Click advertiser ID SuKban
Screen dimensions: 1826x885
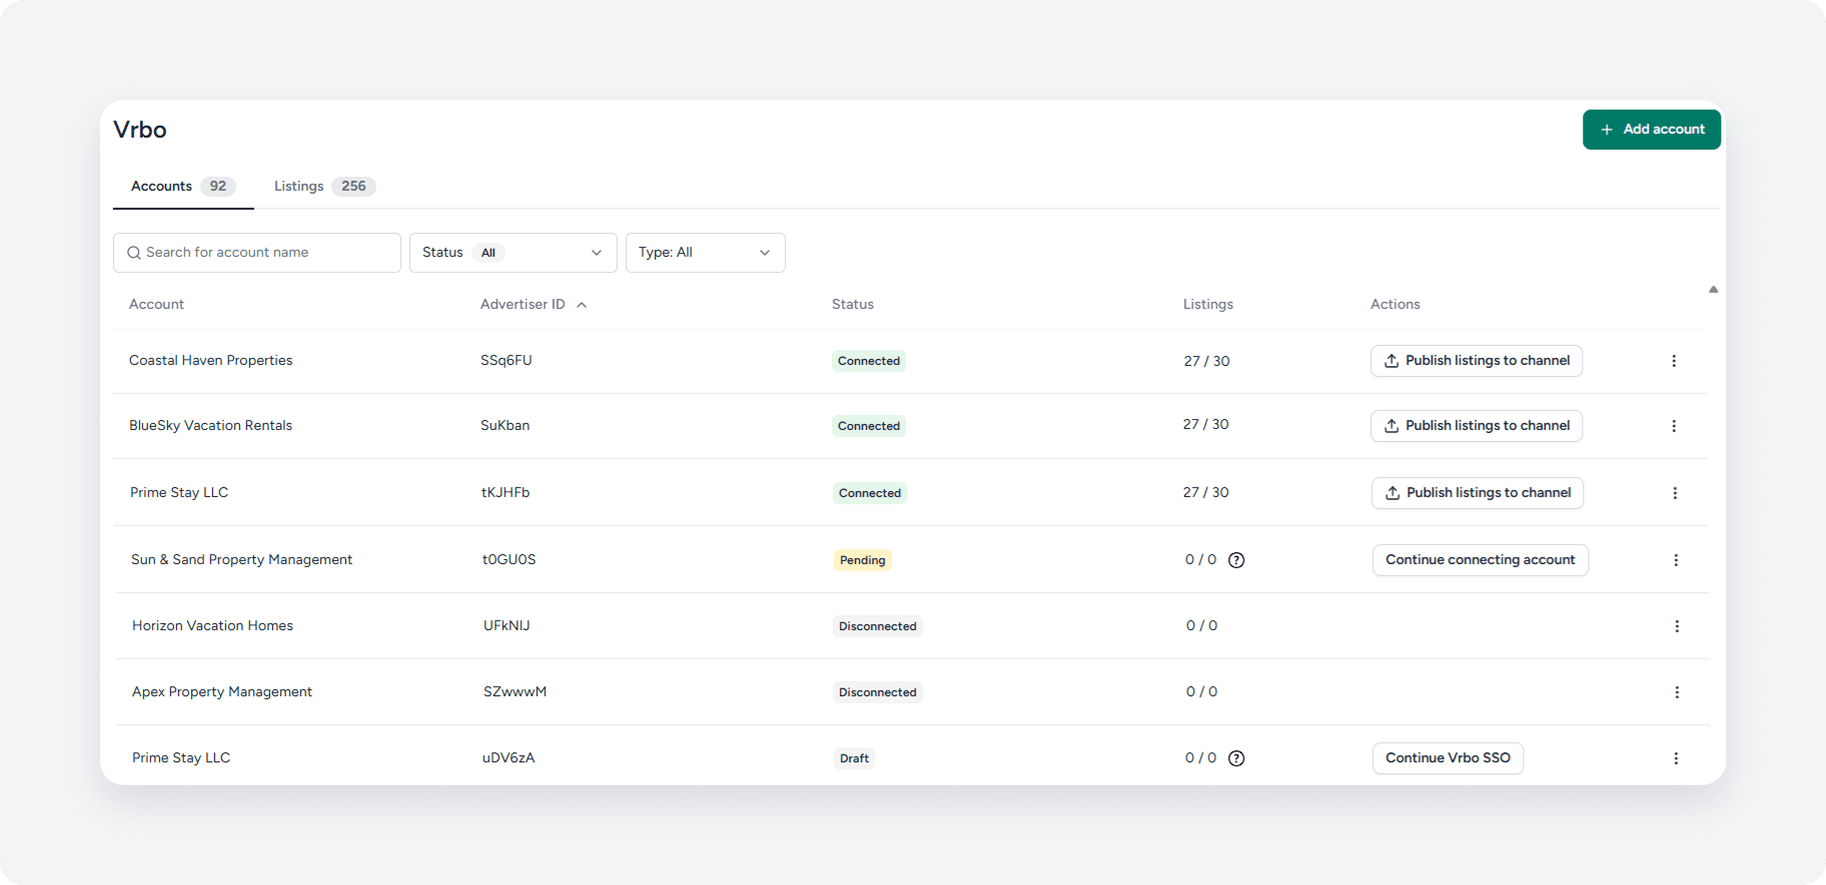click(505, 425)
